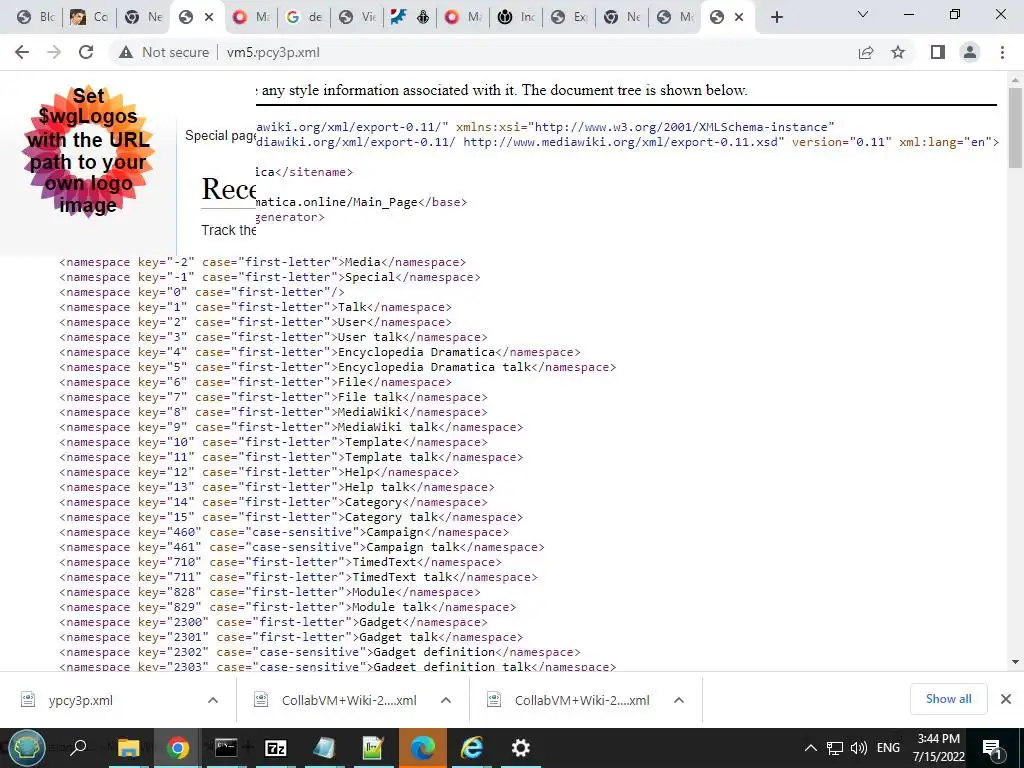Open the downloaded ypcy3p.xml file
Image resolution: width=1024 pixels, height=768 pixels.
(81, 700)
